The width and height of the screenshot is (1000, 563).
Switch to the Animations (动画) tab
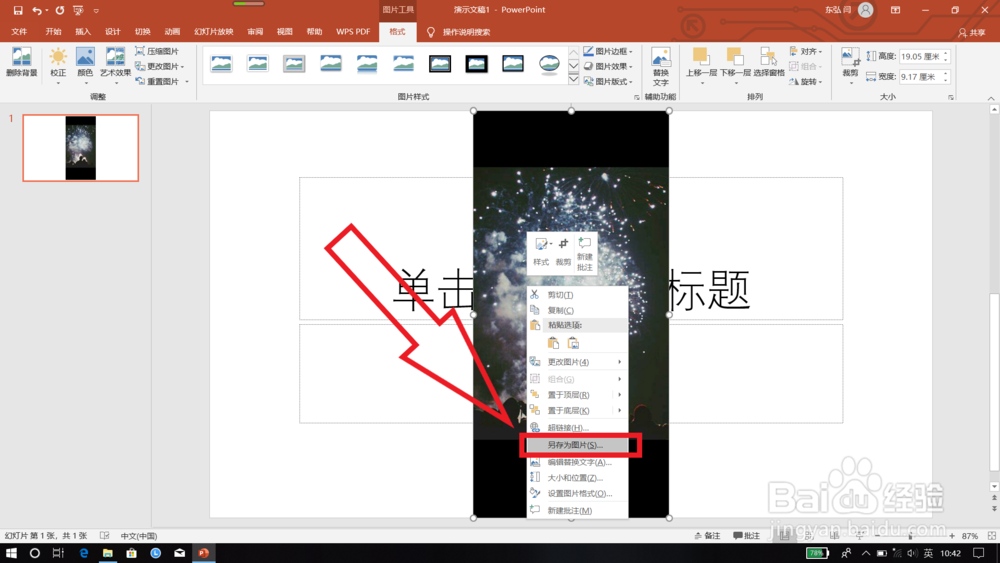[x=172, y=32]
